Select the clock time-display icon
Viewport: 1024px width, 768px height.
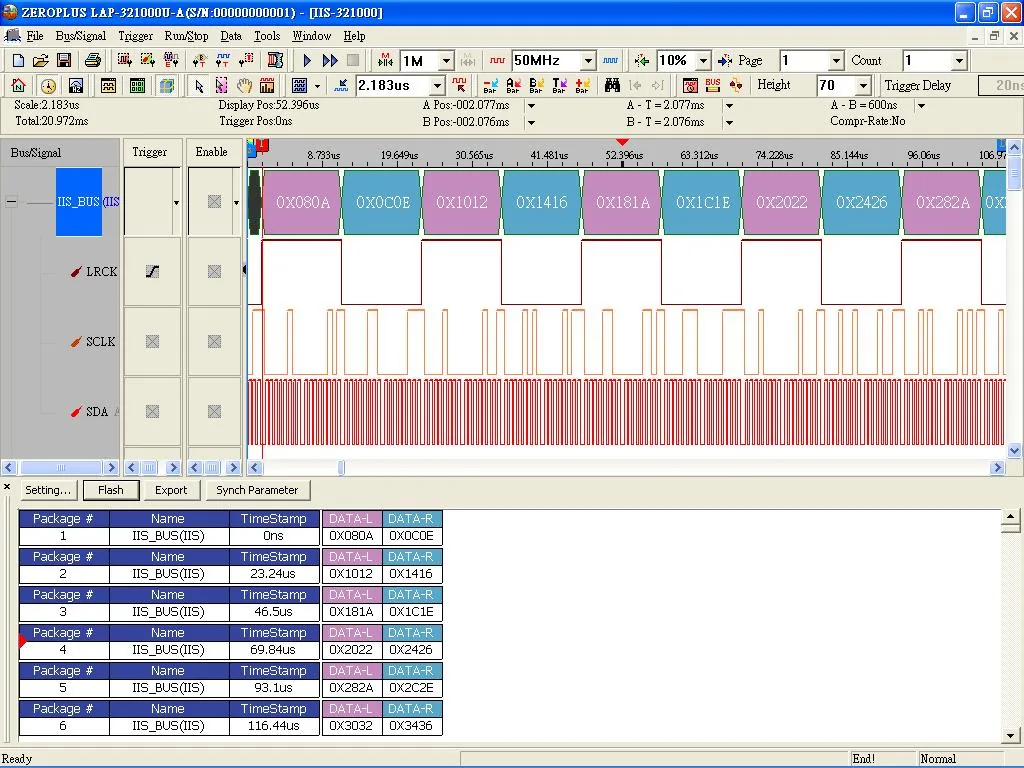(x=48, y=86)
